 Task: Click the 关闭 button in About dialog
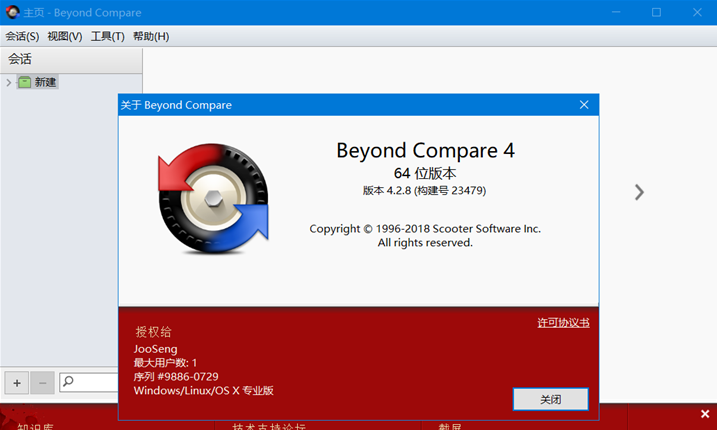coord(551,399)
